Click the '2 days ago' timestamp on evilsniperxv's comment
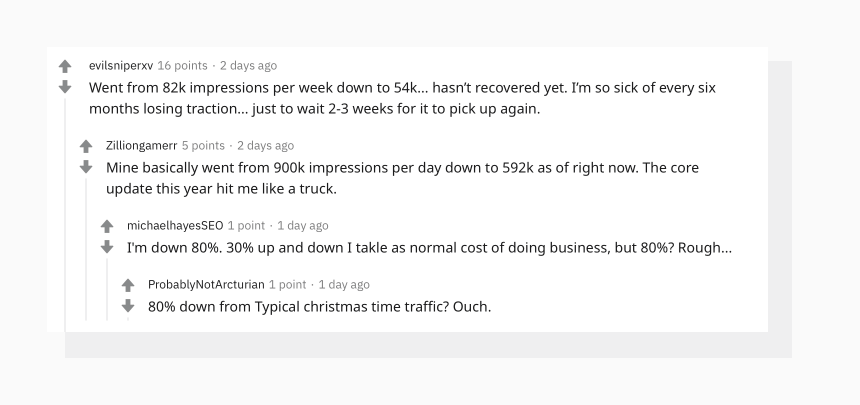The height and width of the screenshot is (405, 860). 248,66
